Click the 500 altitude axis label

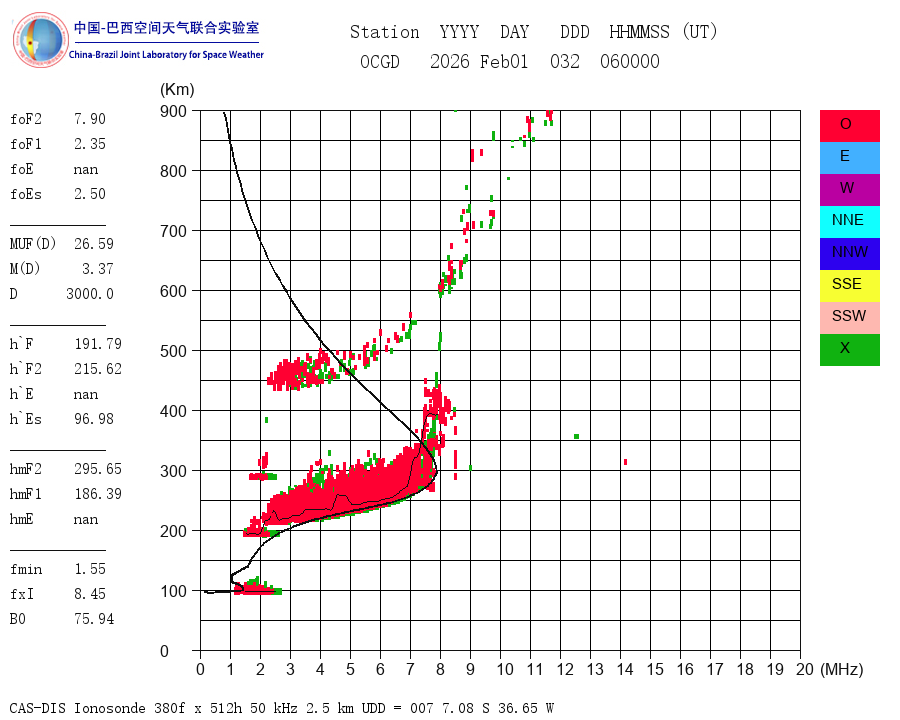(173, 351)
